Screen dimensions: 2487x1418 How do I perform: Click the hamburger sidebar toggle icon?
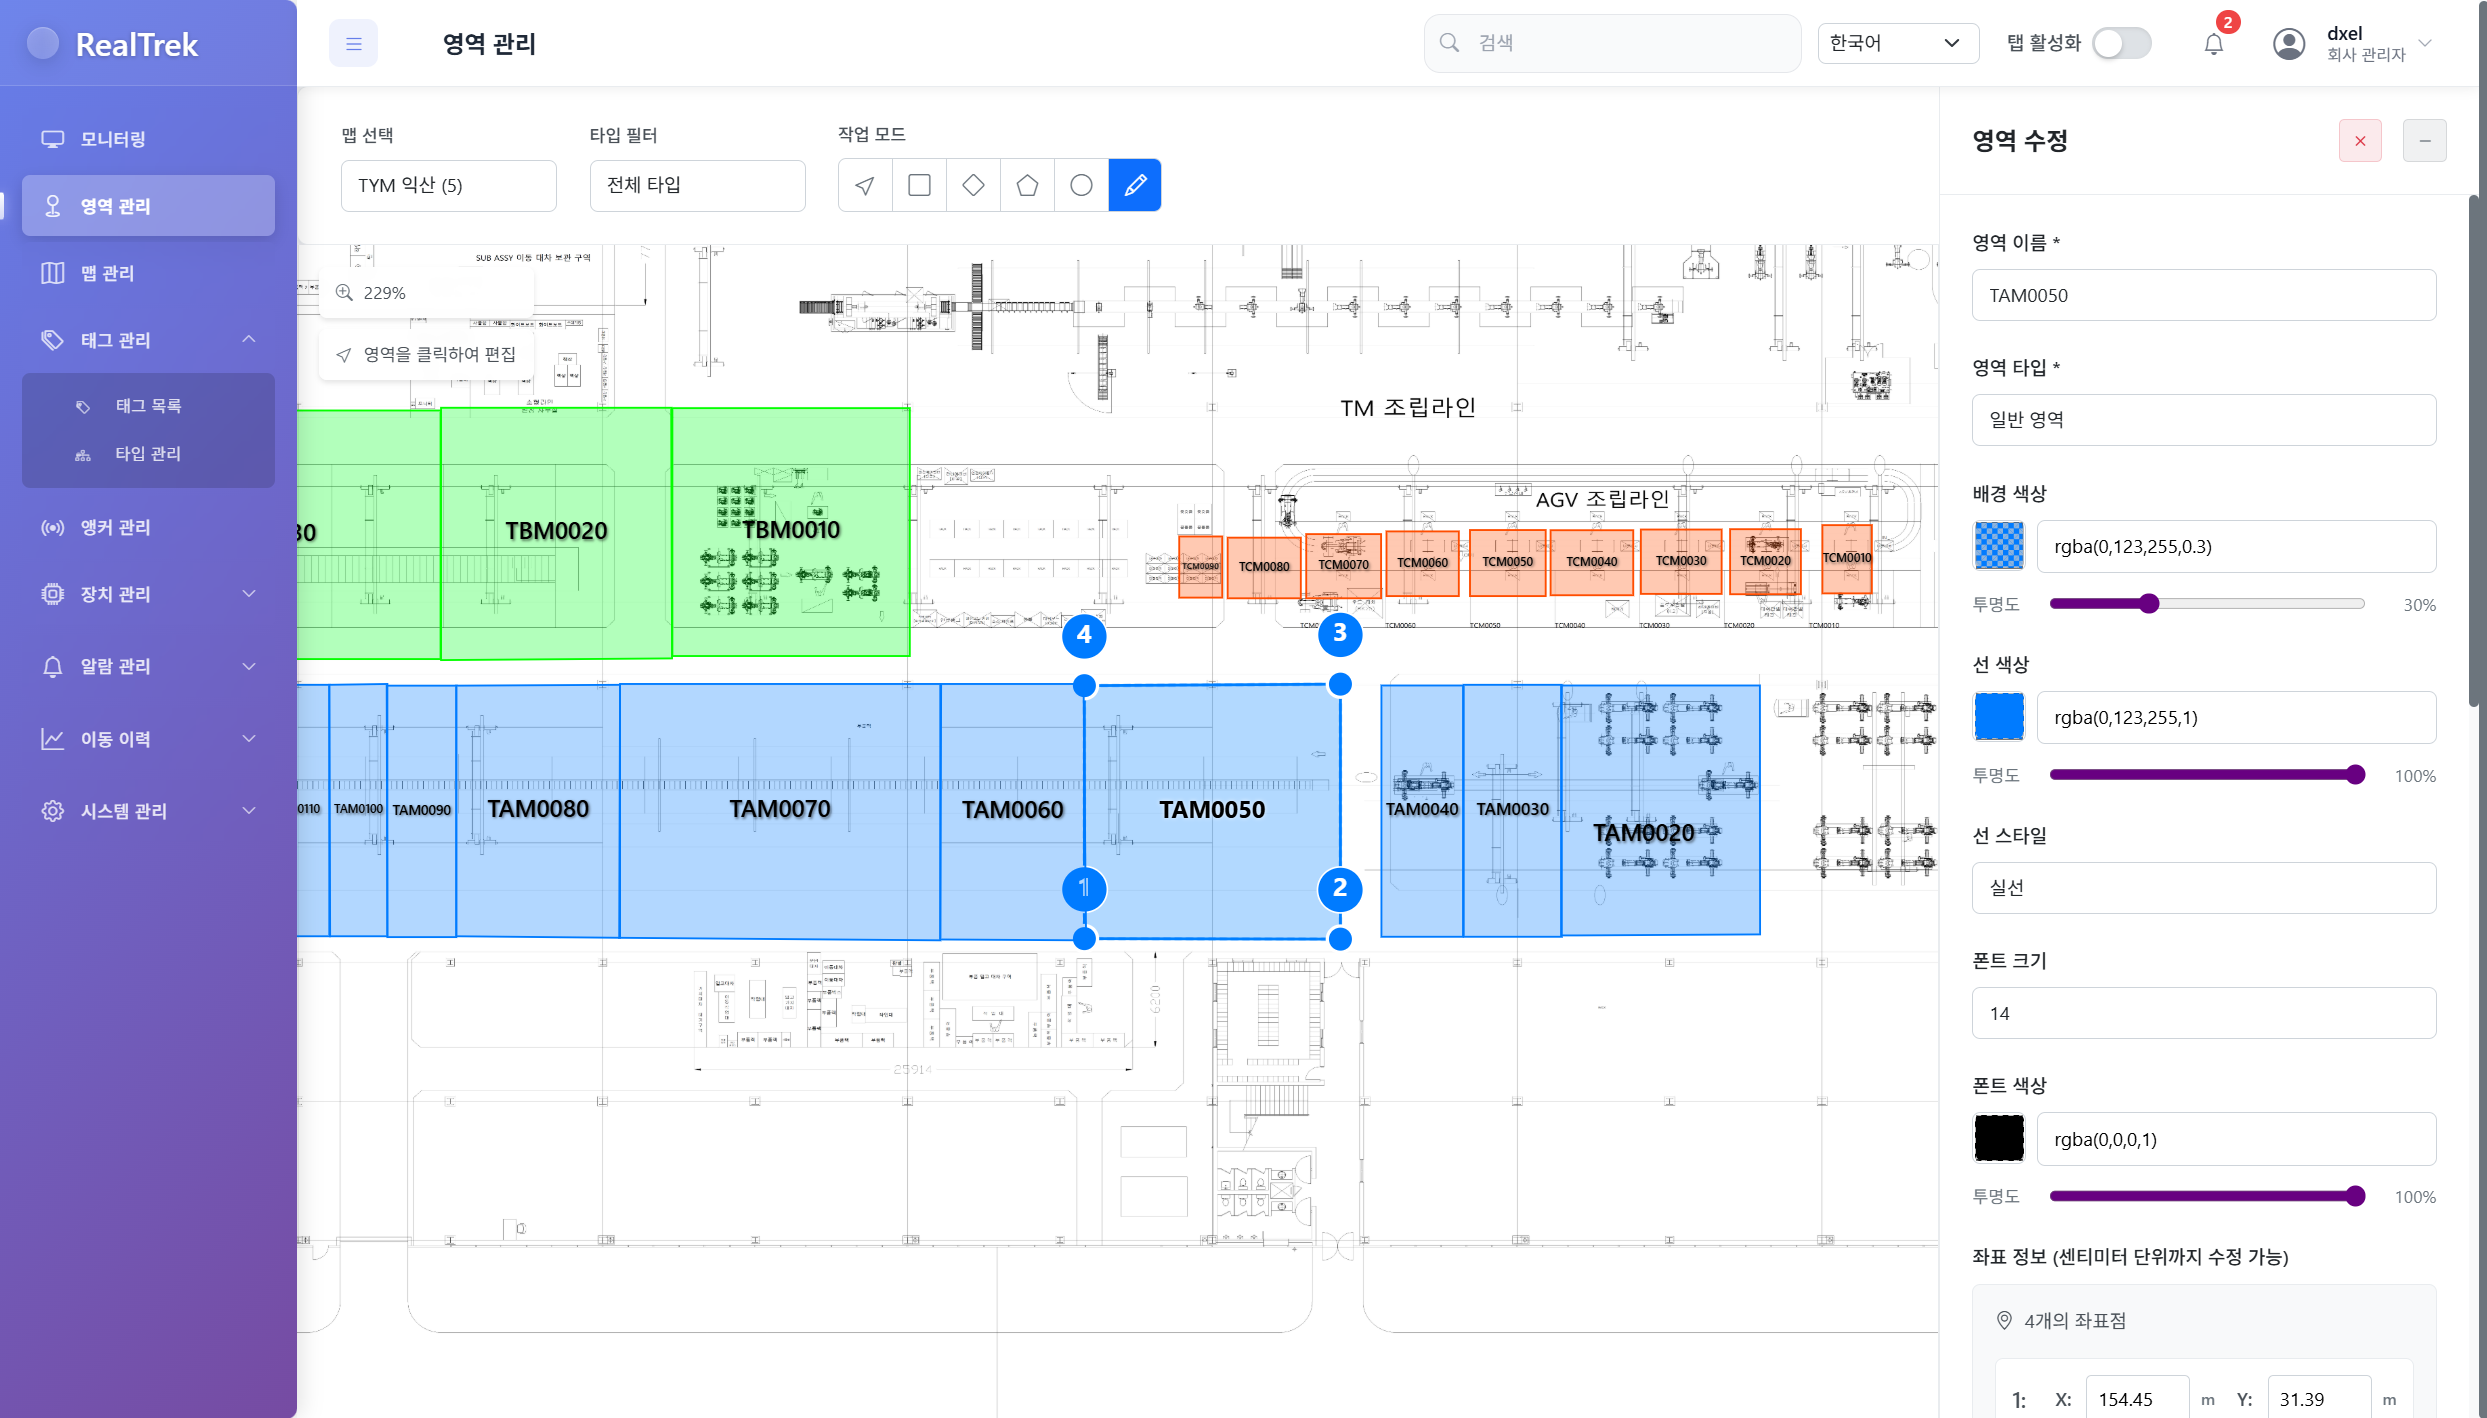pos(353,44)
